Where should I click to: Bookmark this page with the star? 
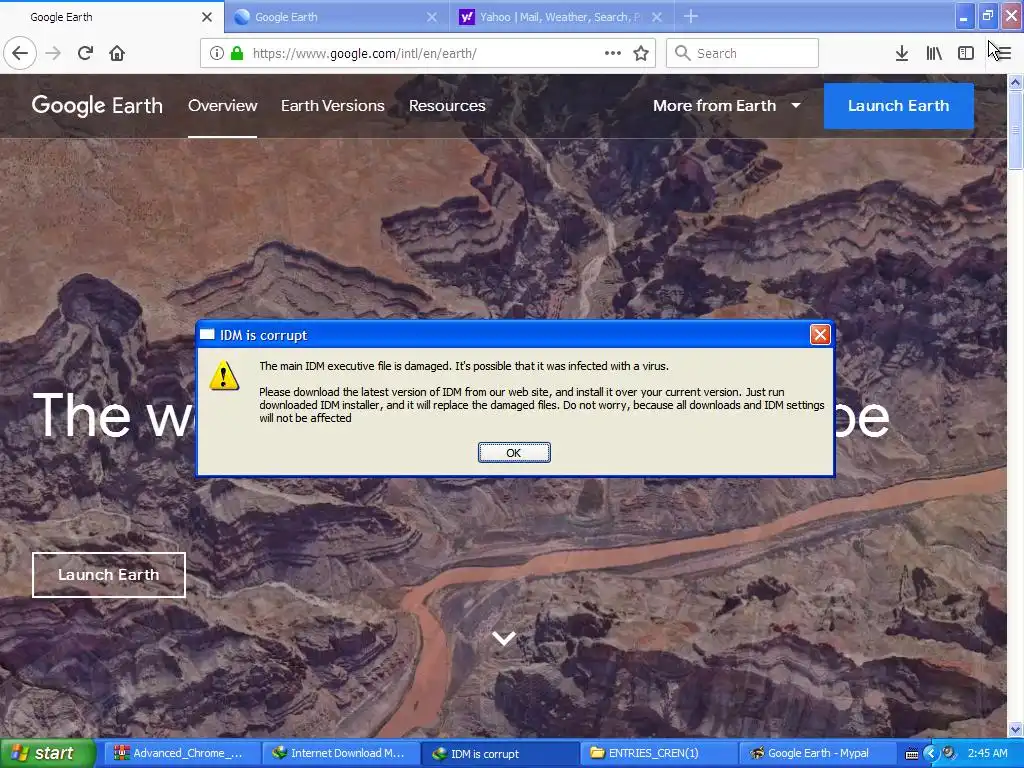pyautogui.click(x=641, y=53)
